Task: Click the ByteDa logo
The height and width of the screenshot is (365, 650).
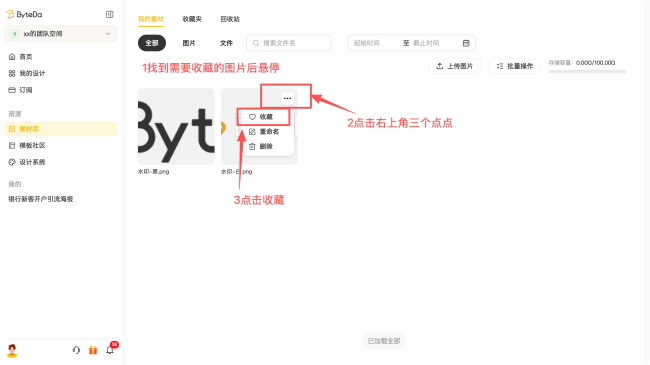Action: 24,15
